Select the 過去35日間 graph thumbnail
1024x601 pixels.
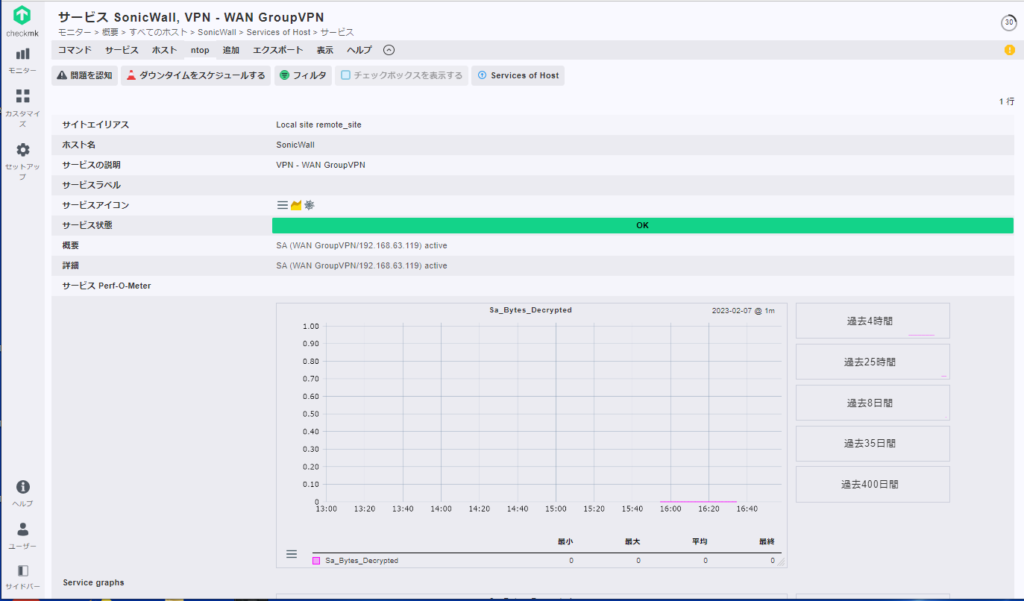[x=872, y=444]
